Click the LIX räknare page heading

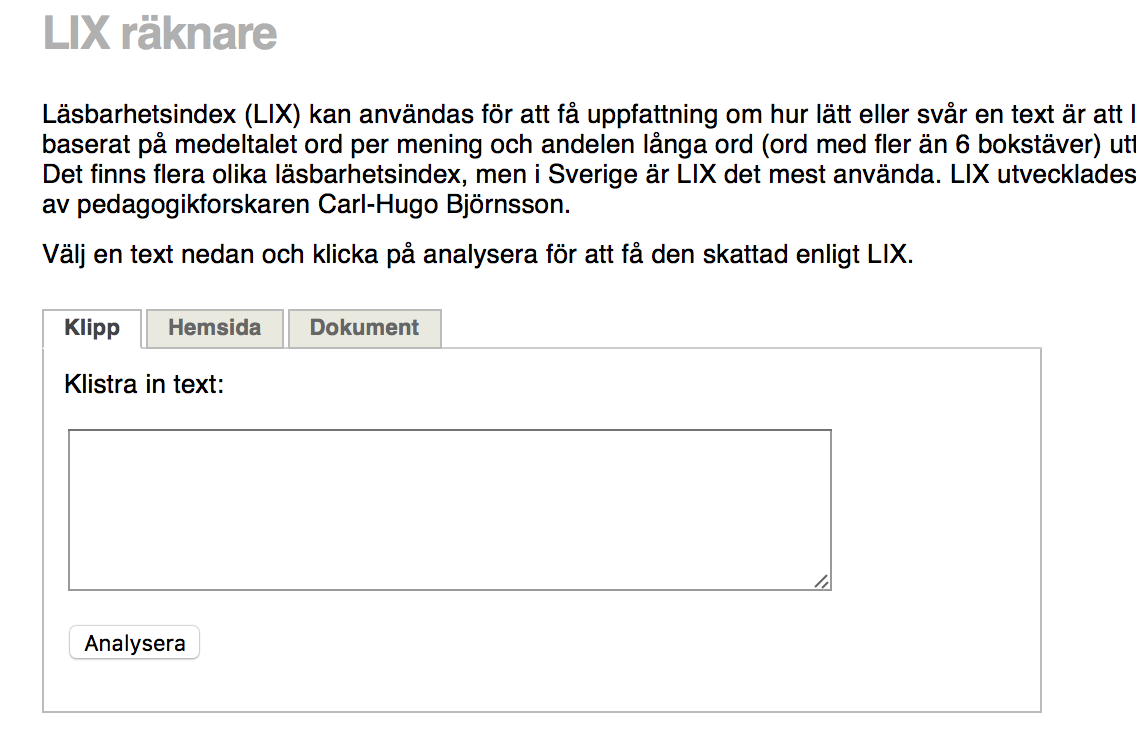click(160, 34)
